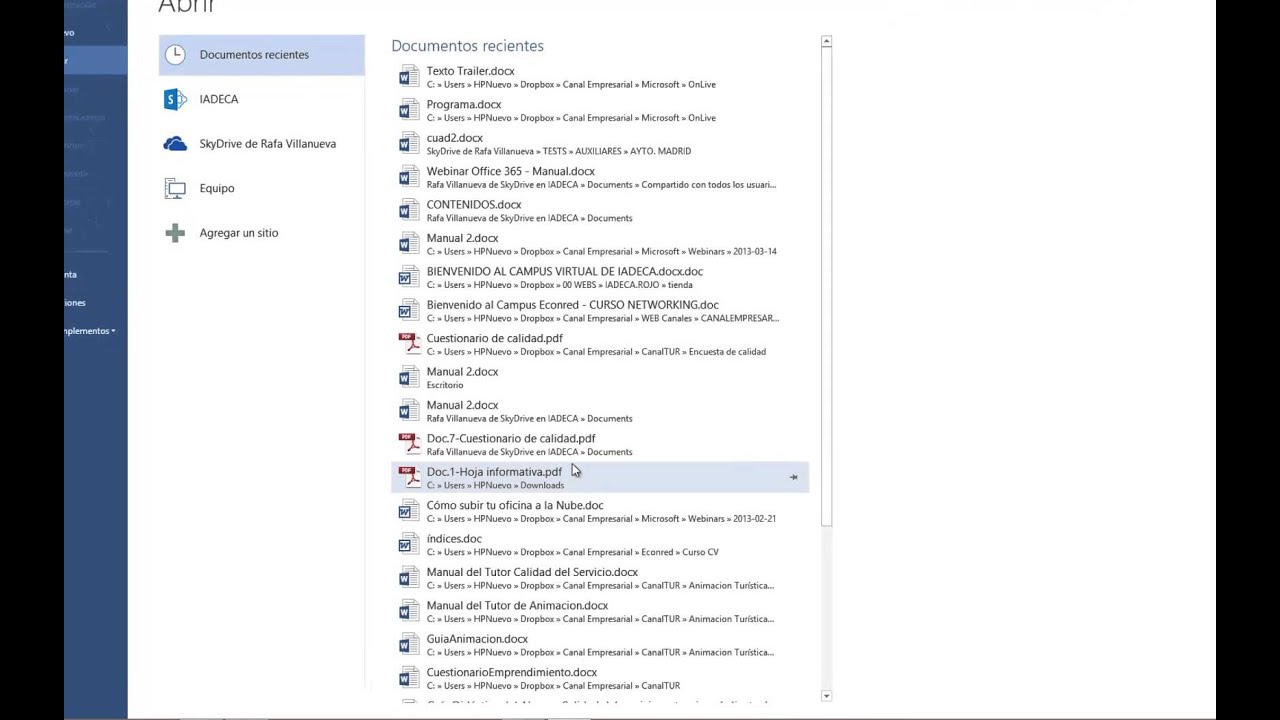Open the IADECA SharePoint location icon

click(x=175, y=99)
